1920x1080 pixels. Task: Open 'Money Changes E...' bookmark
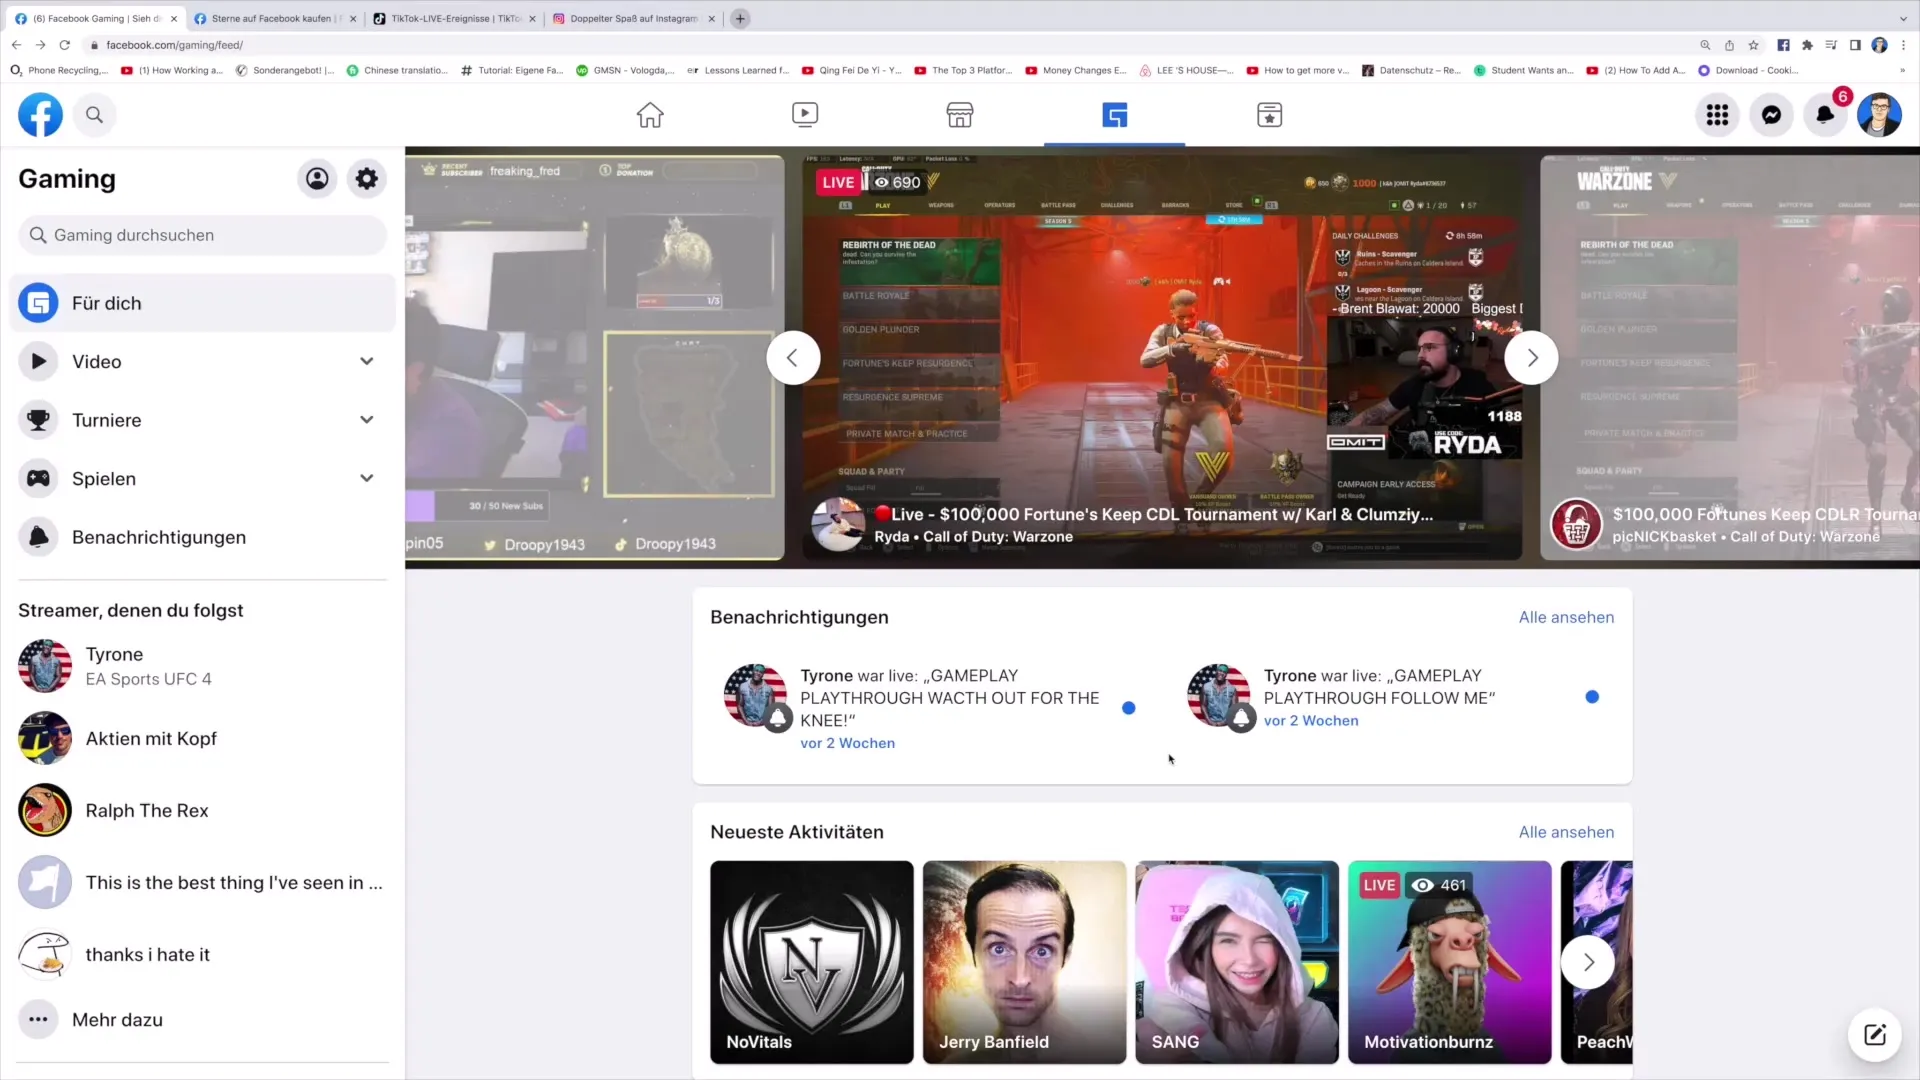[1076, 70]
